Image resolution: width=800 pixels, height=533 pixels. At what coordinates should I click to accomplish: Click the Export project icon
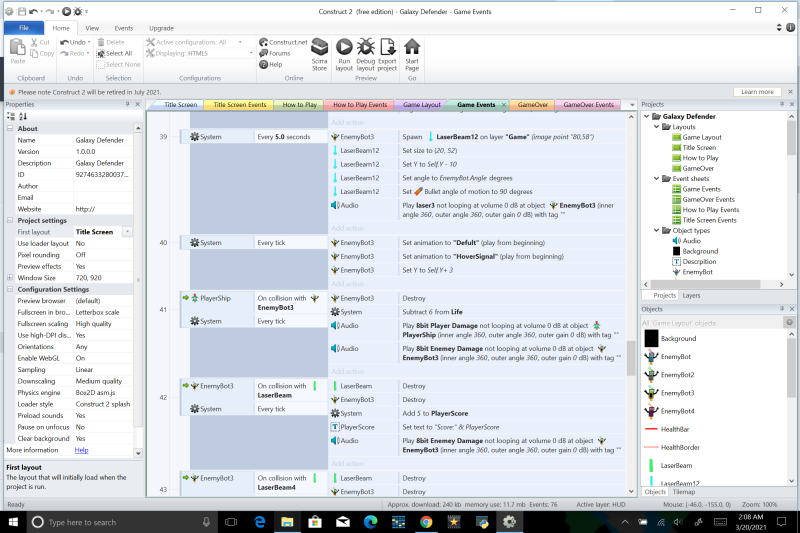coord(387,54)
